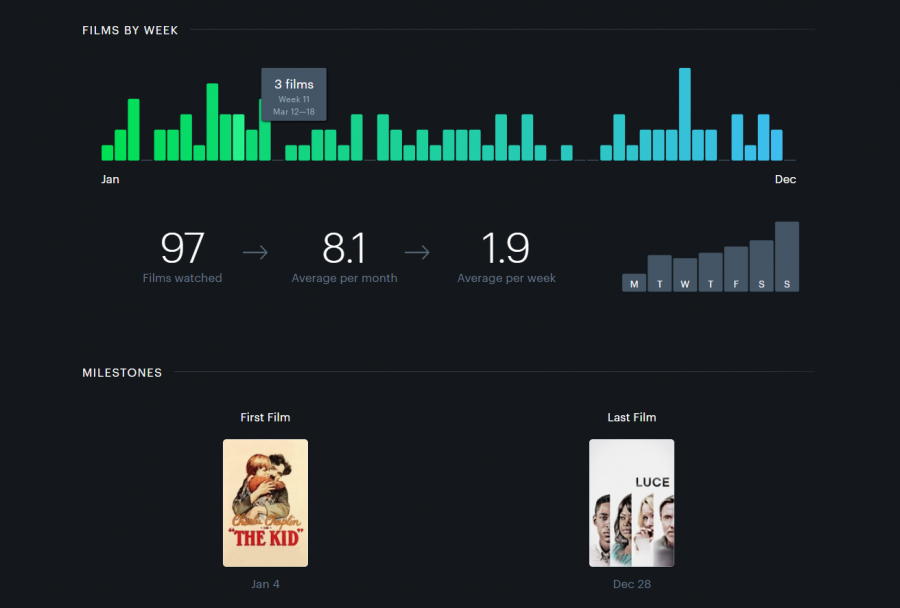This screenshot has width=900, height=608.
Task: Click the Friday bar in weekly summary chart
Action: [x=735, y=265]
